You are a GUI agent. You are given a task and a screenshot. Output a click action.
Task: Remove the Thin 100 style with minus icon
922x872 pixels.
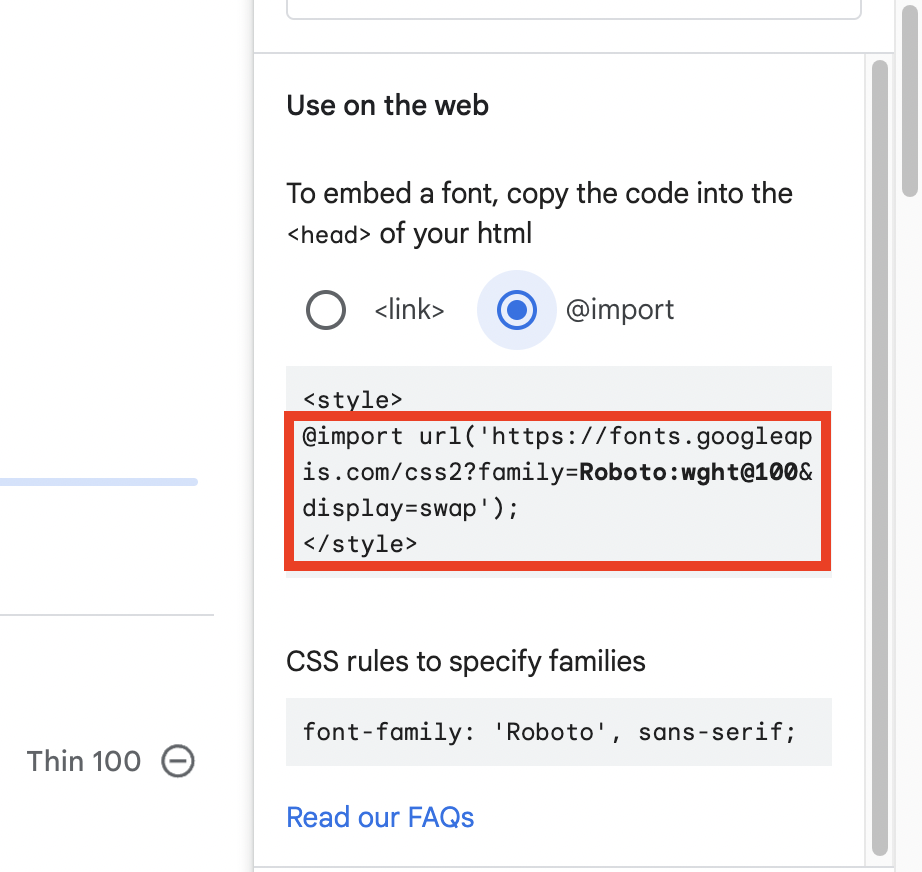(178, 761)
